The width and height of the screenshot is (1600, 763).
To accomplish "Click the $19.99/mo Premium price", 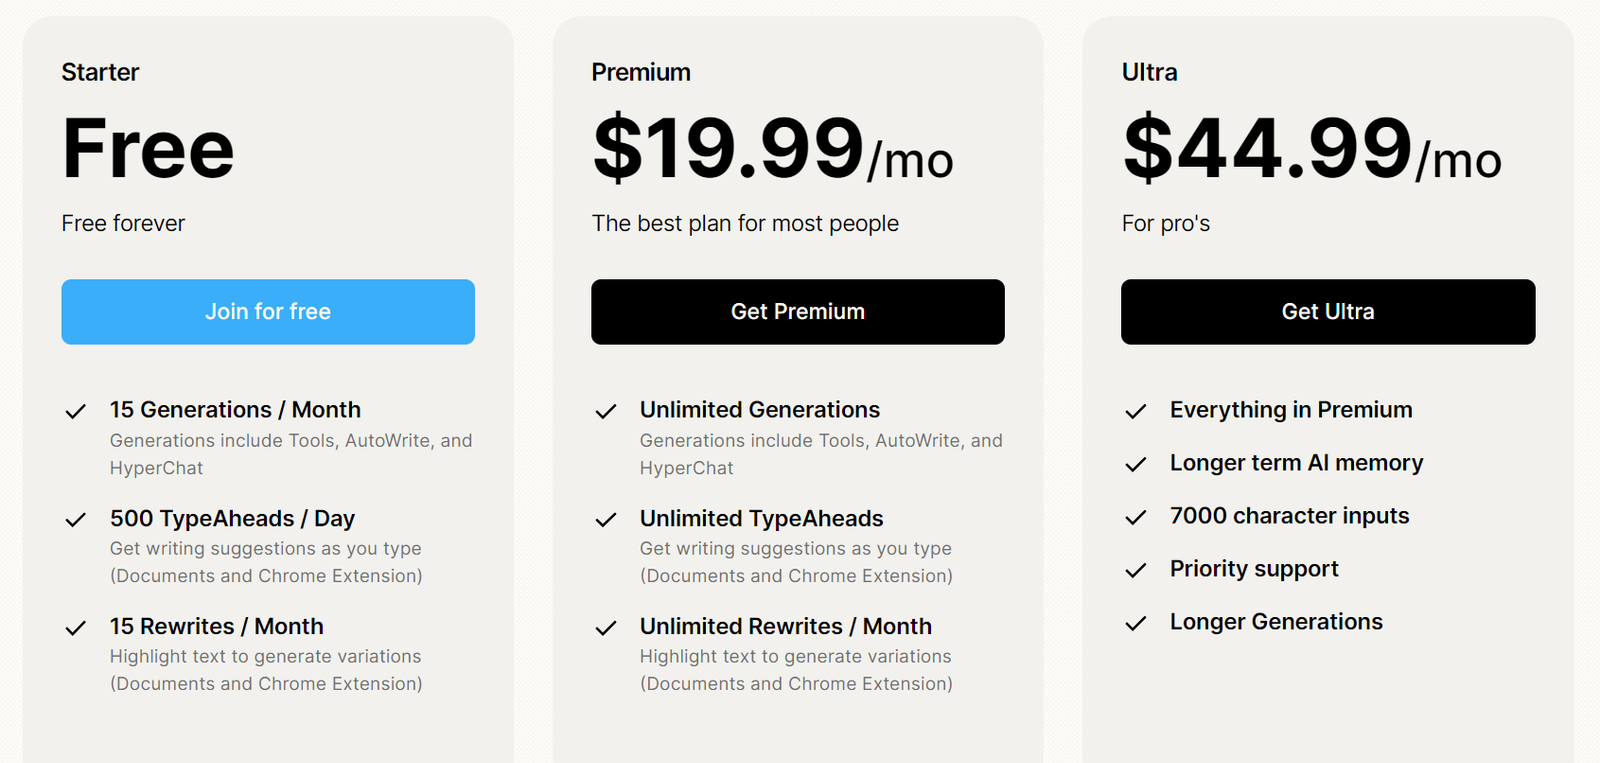I will click(772, 149).
